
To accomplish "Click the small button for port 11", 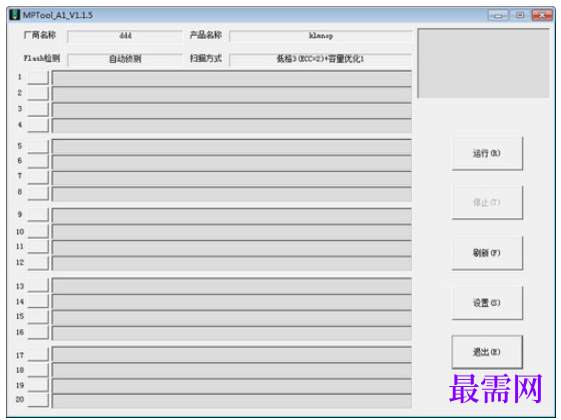I will pyautogui.click(x=38, y=246).
